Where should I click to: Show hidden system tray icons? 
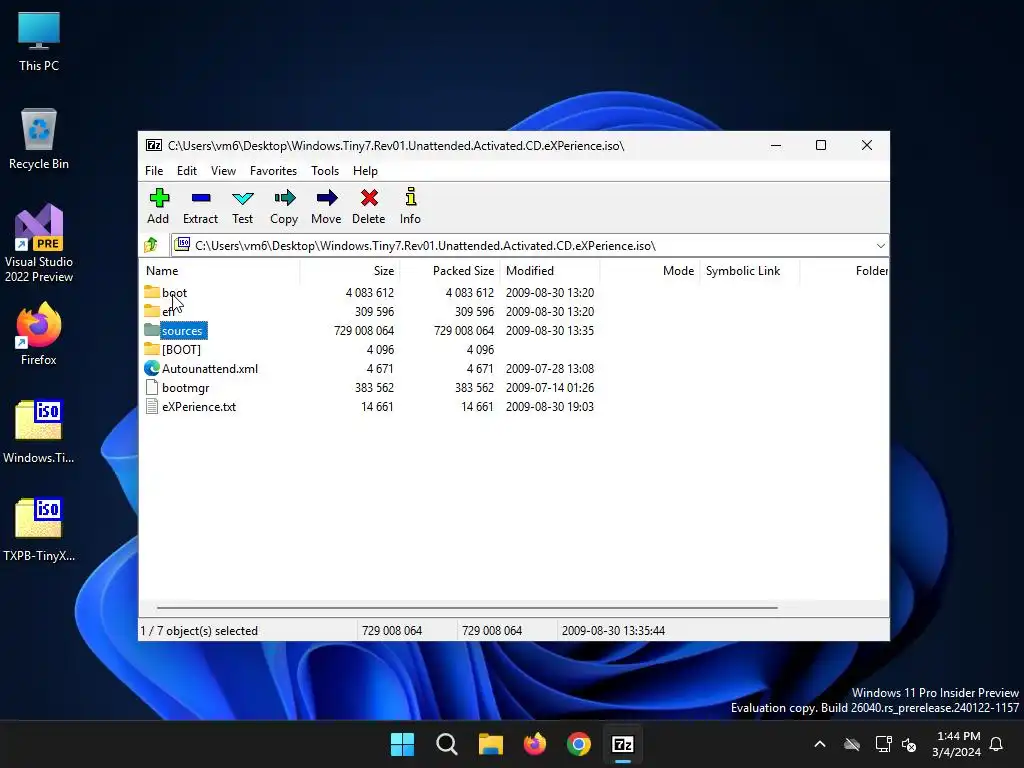tap(820, 744)
